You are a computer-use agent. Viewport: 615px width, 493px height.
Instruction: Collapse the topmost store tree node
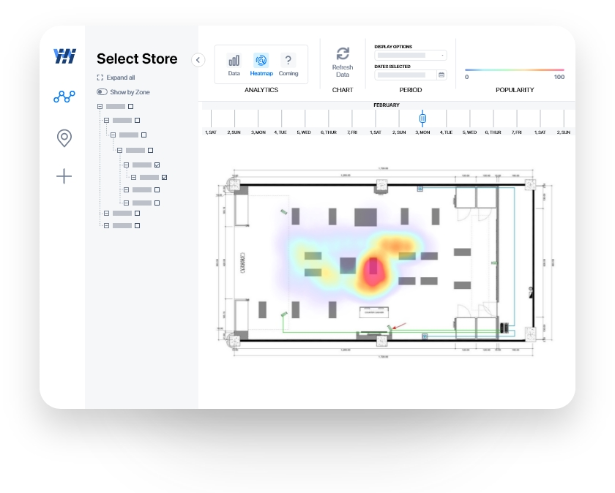(x=99, y=106)
